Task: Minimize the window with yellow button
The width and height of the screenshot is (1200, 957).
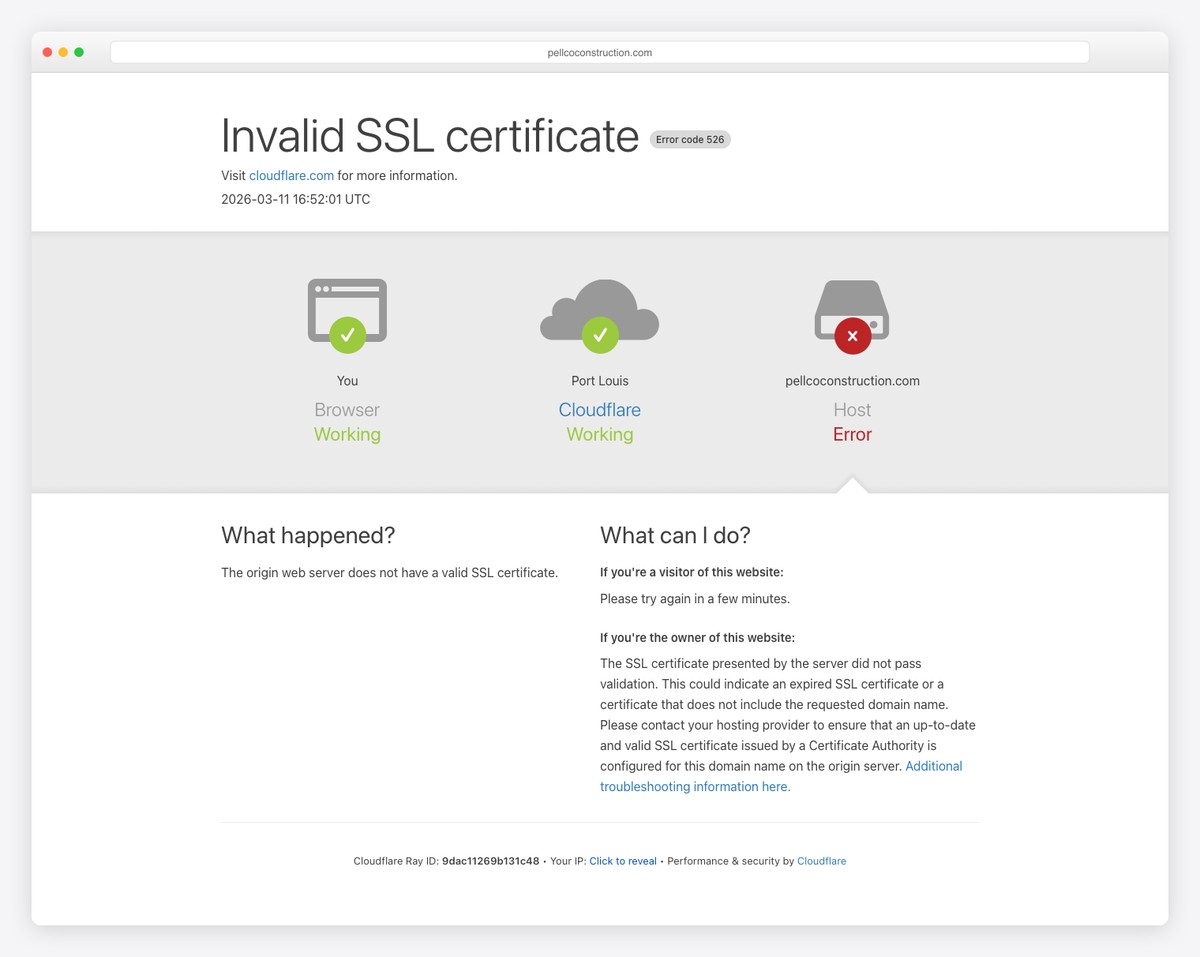Action: 63,52
